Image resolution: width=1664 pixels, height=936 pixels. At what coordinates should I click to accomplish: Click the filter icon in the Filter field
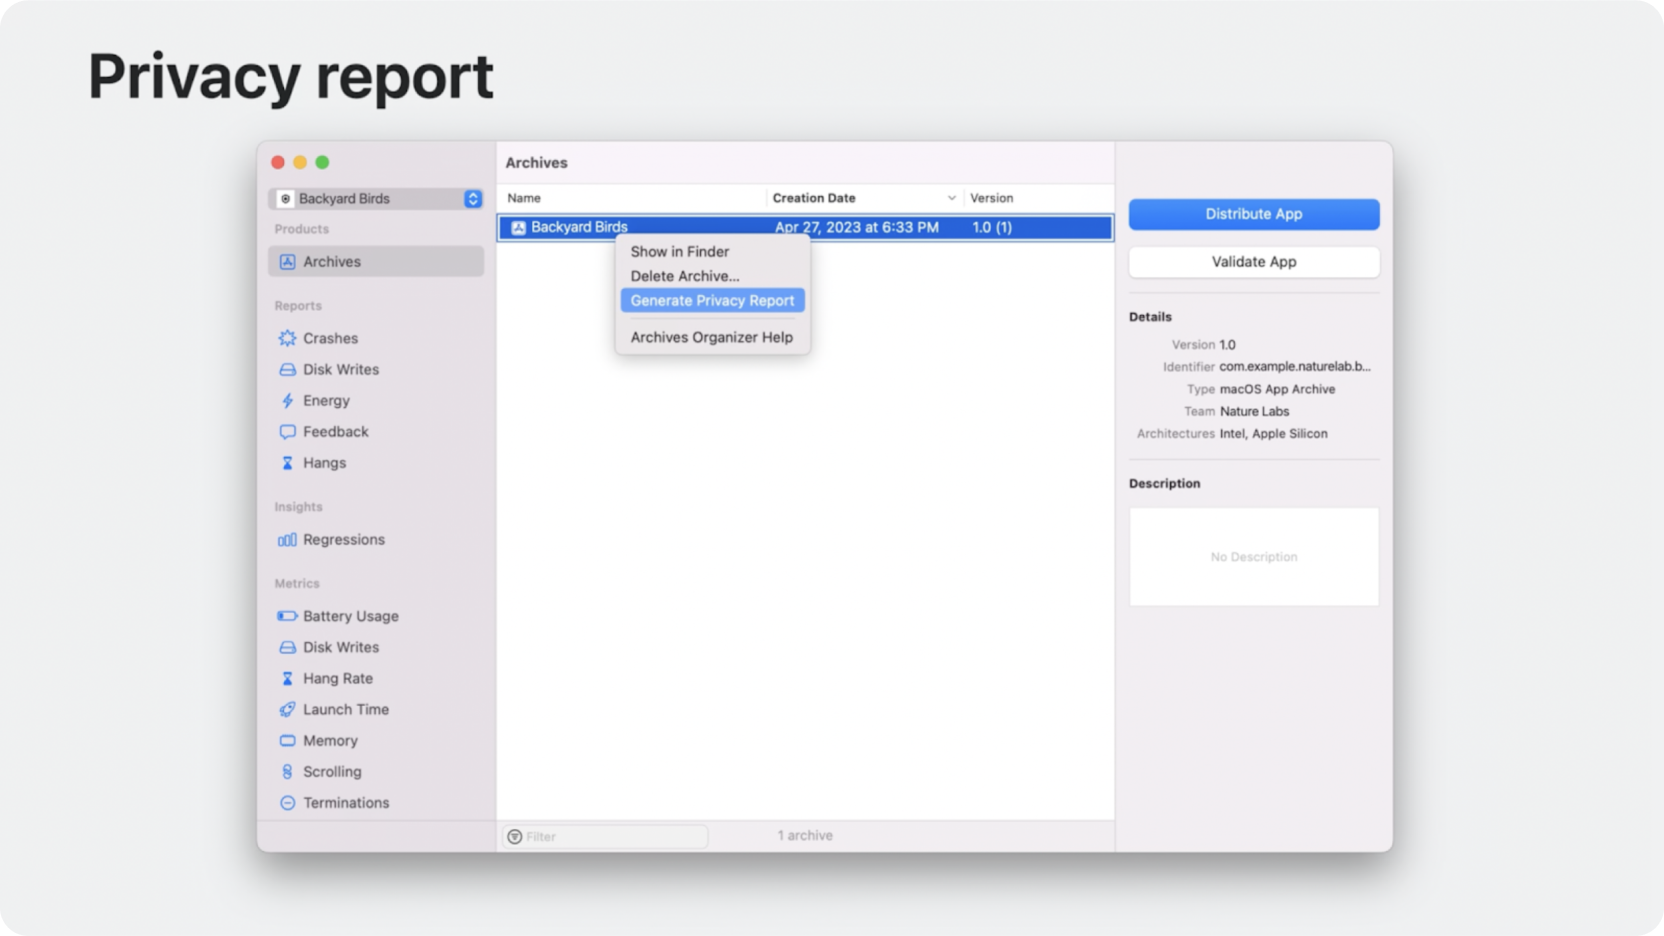pyautogui.click(x=515, y=836)
